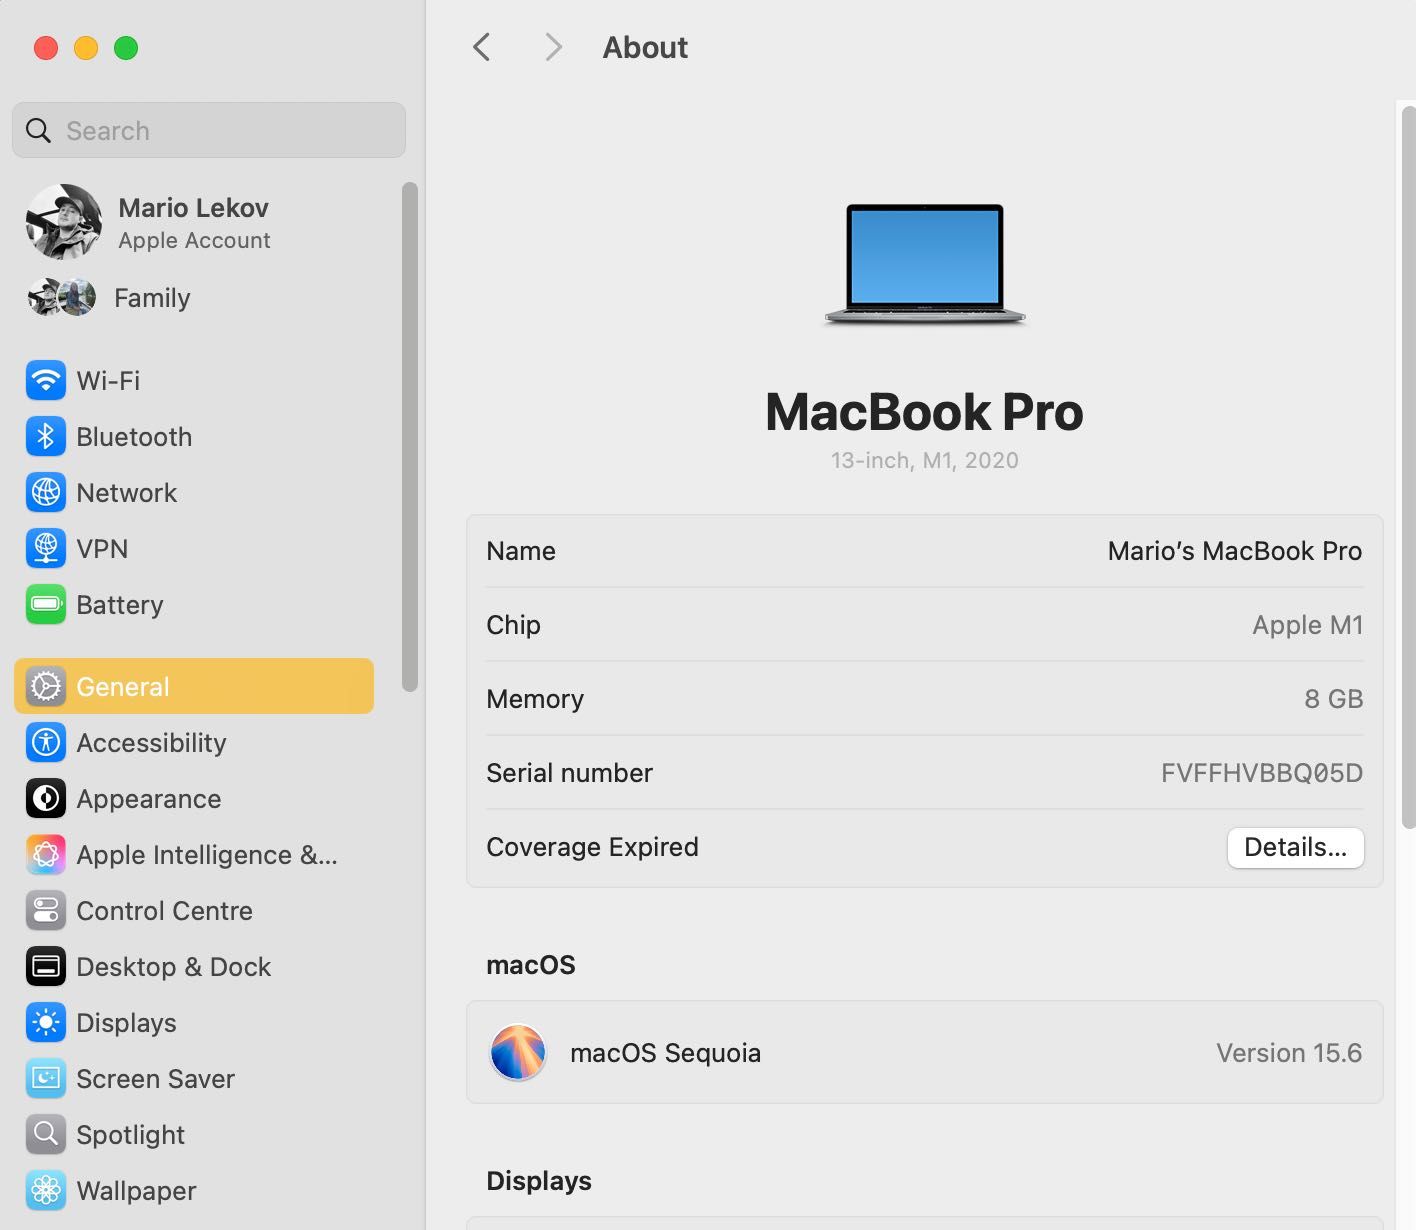Click the Search input field

pyautogui.click(x=209, y=130)
